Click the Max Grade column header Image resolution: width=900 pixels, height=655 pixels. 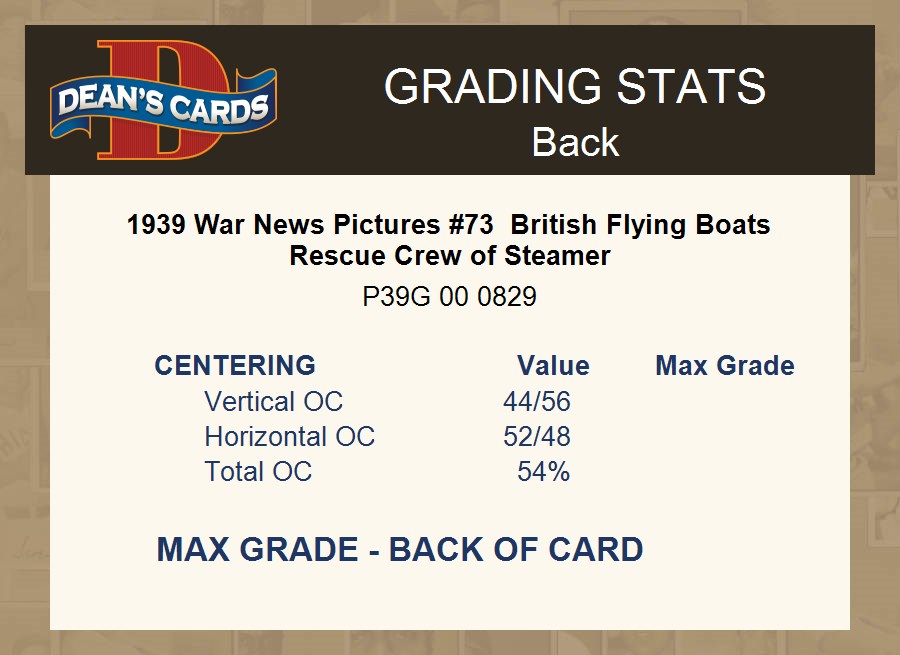point(725,365)
